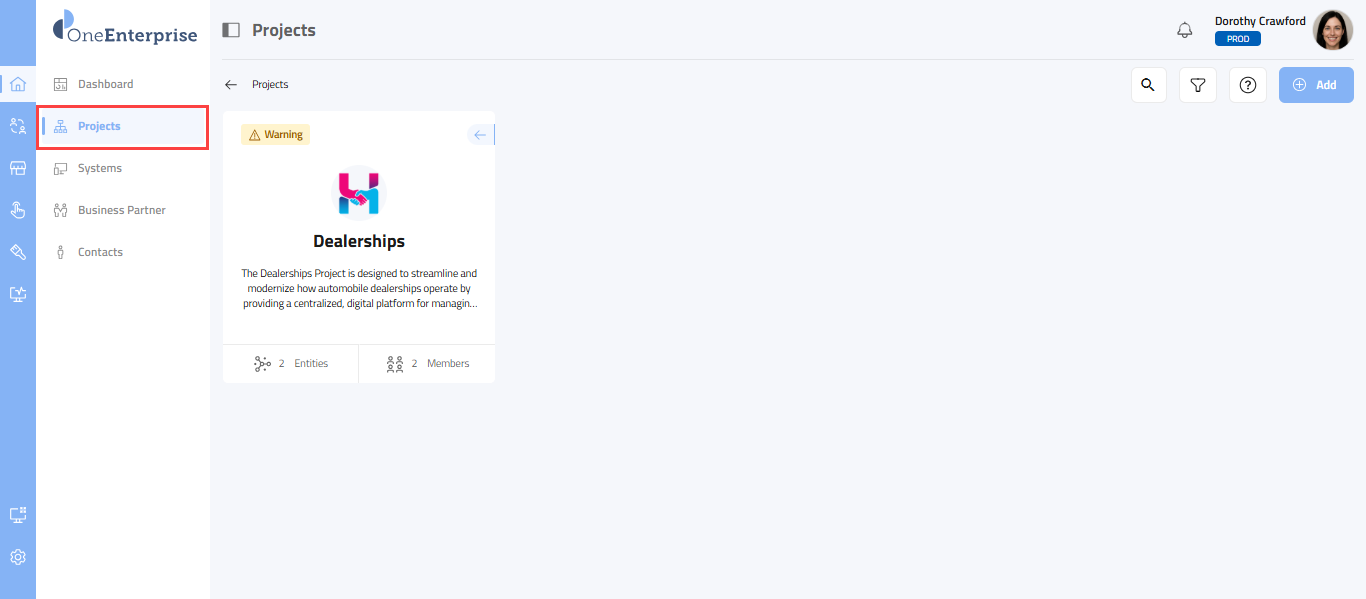Click the settings gear icon
Image resolution: width=1366 pixels, height=599 pixels.
click(x=18, y=557)
